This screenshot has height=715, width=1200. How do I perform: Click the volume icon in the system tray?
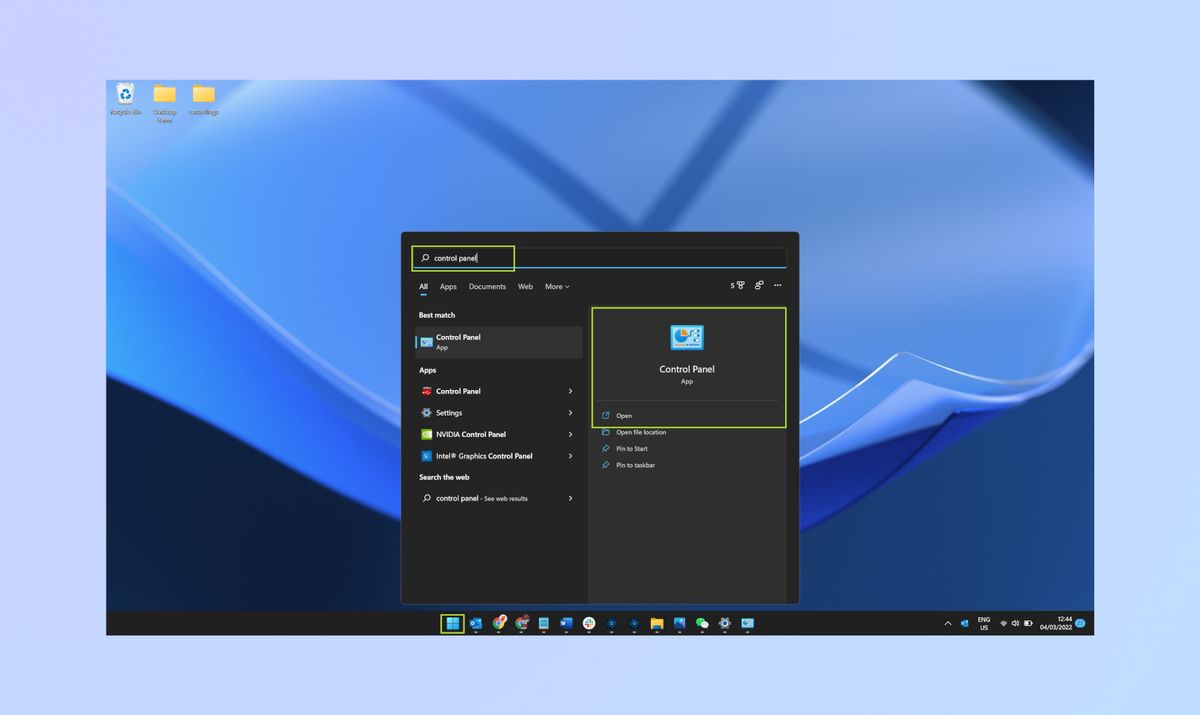[1015, 623]
